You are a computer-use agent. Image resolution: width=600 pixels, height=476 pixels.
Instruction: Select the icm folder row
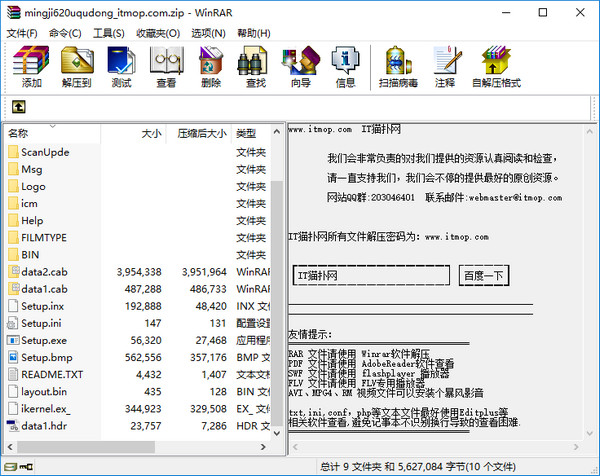pos(138,204)
